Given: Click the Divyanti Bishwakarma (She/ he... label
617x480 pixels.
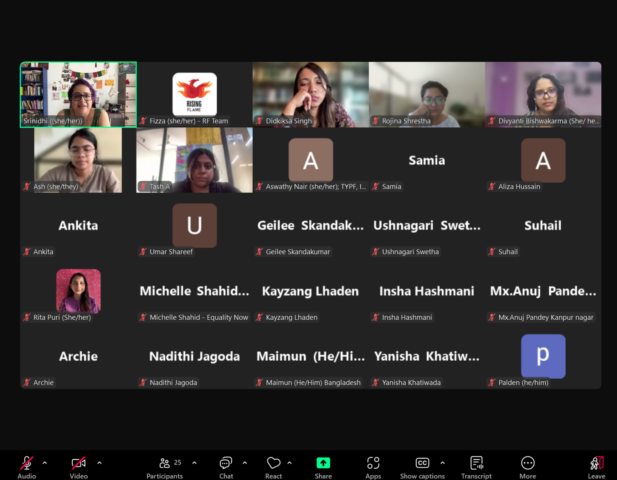Looking at the screenshot, I should (543, 121).
